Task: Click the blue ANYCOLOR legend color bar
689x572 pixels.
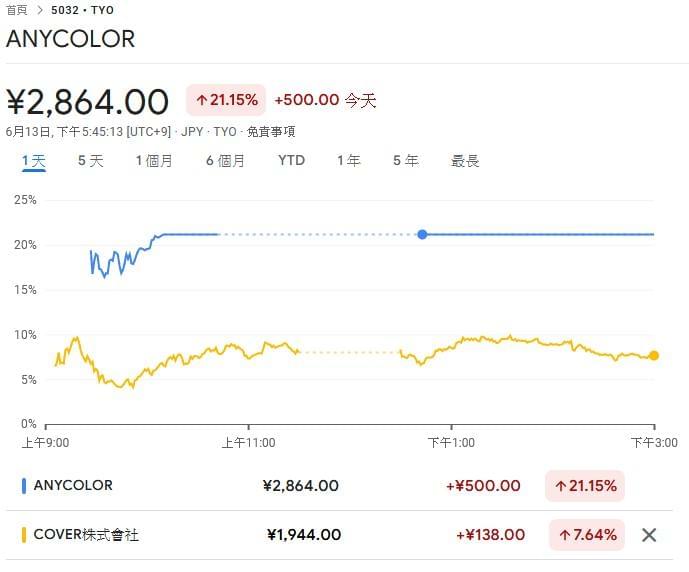Action: (24, 485)
